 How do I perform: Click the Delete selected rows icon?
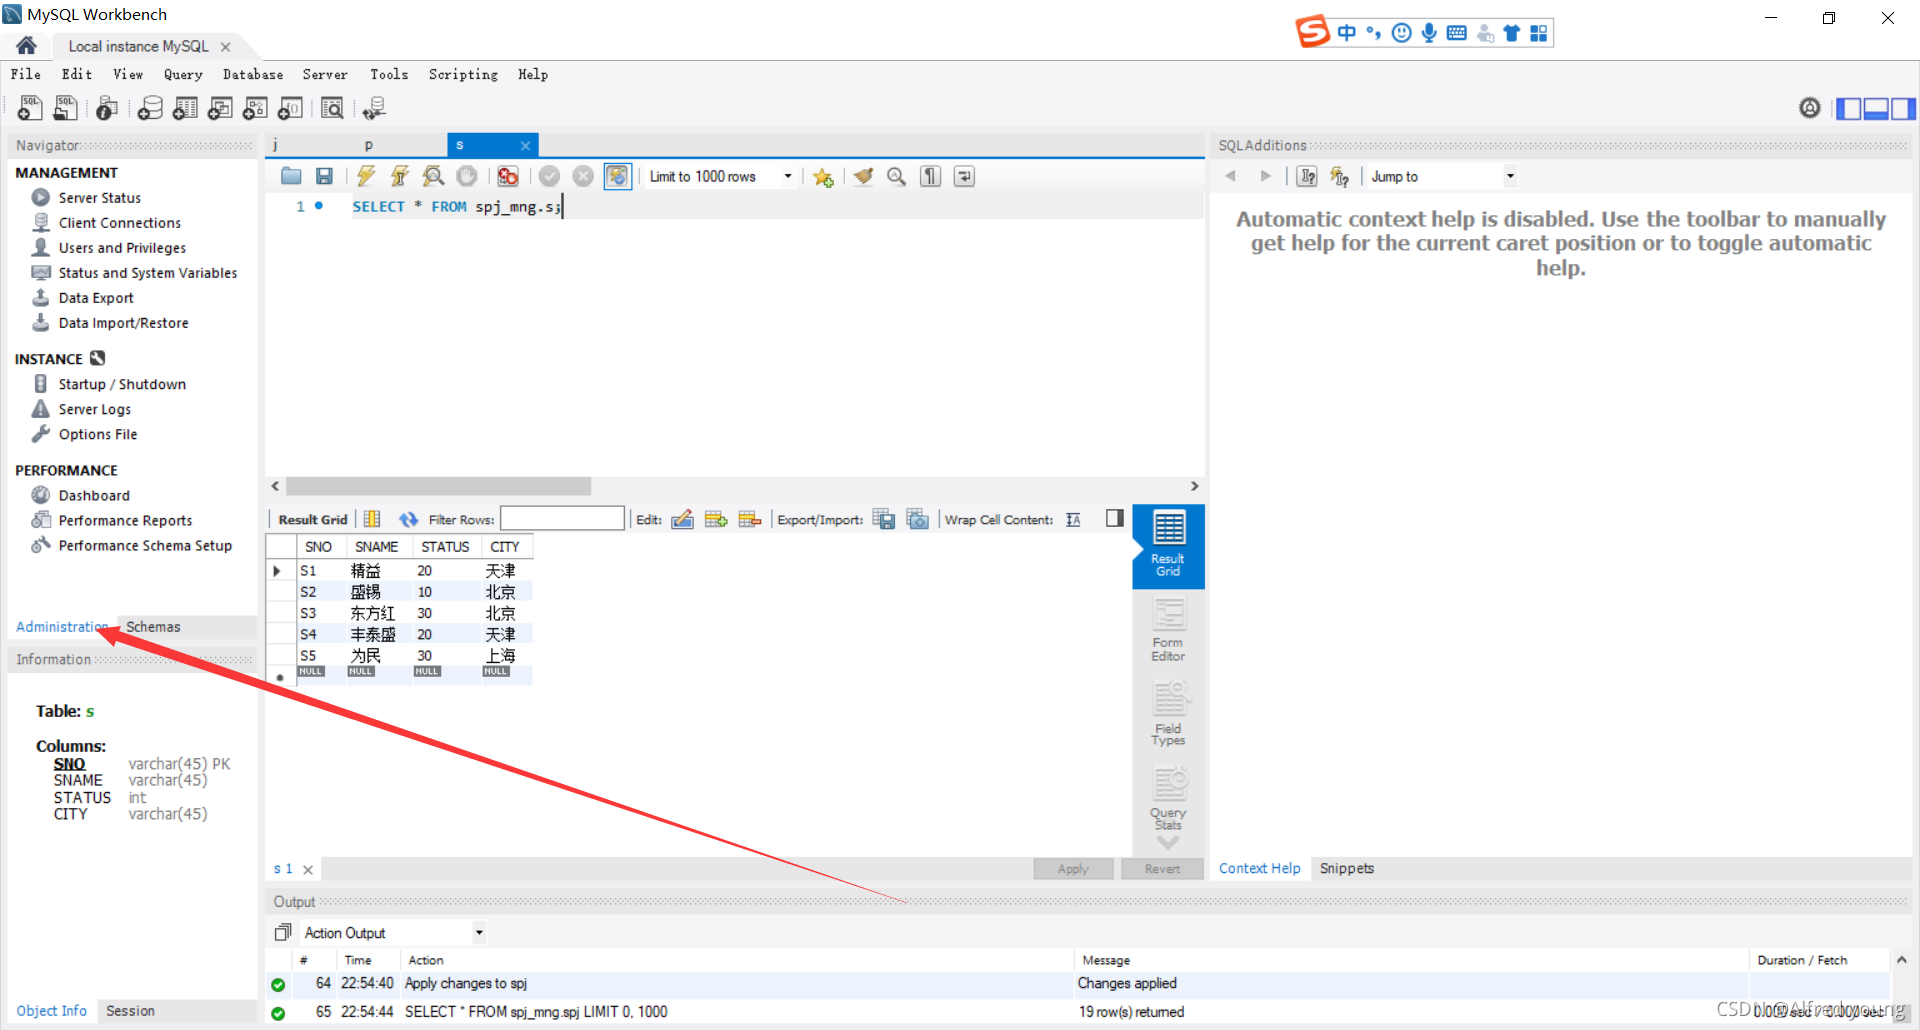click(x=750, y=519)
